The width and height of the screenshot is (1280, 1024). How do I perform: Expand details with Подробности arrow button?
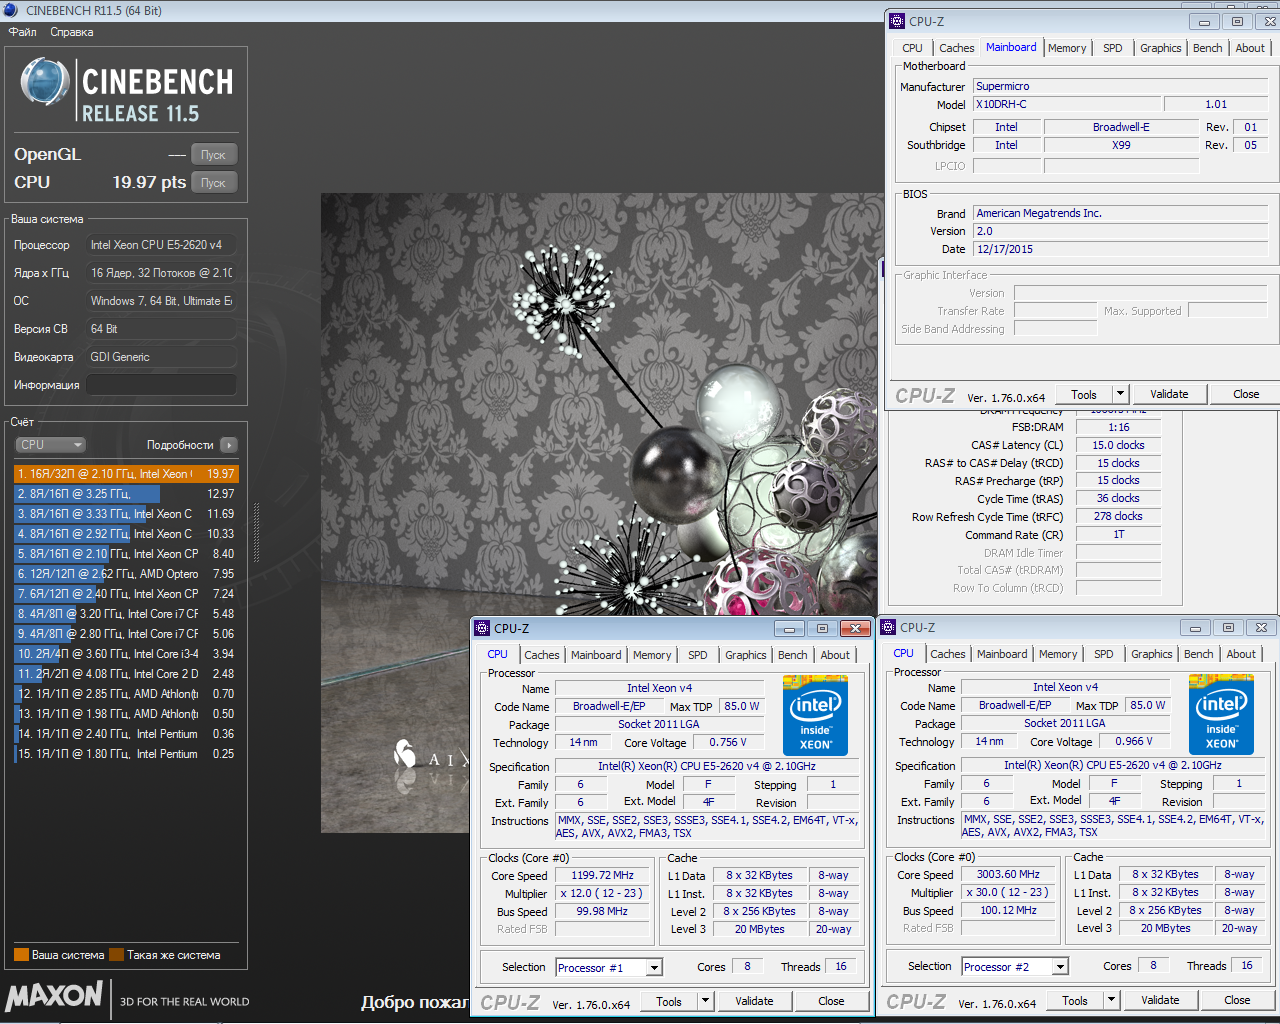(x=229, y=445)
